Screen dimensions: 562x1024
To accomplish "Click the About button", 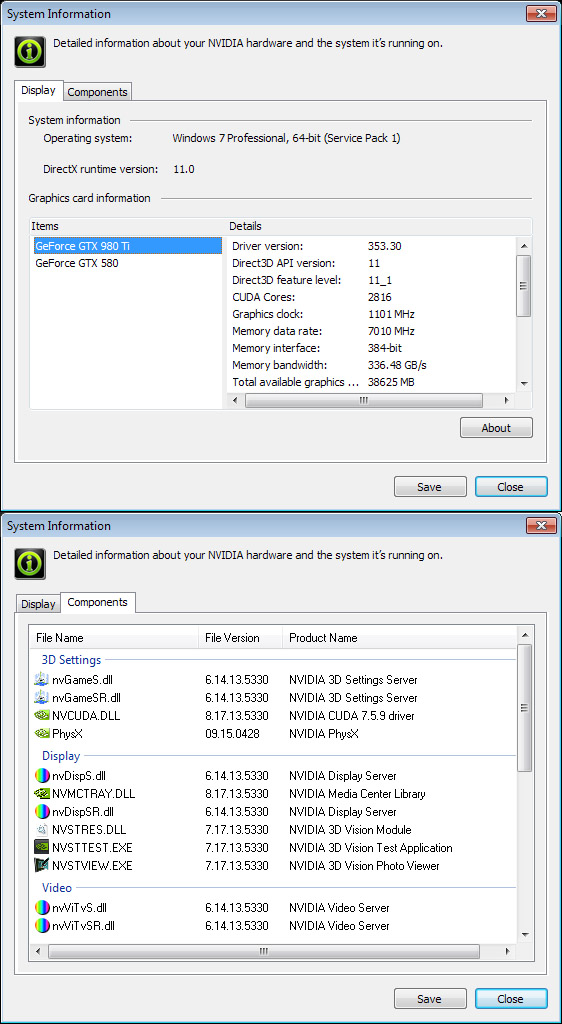I will point(496,428).
